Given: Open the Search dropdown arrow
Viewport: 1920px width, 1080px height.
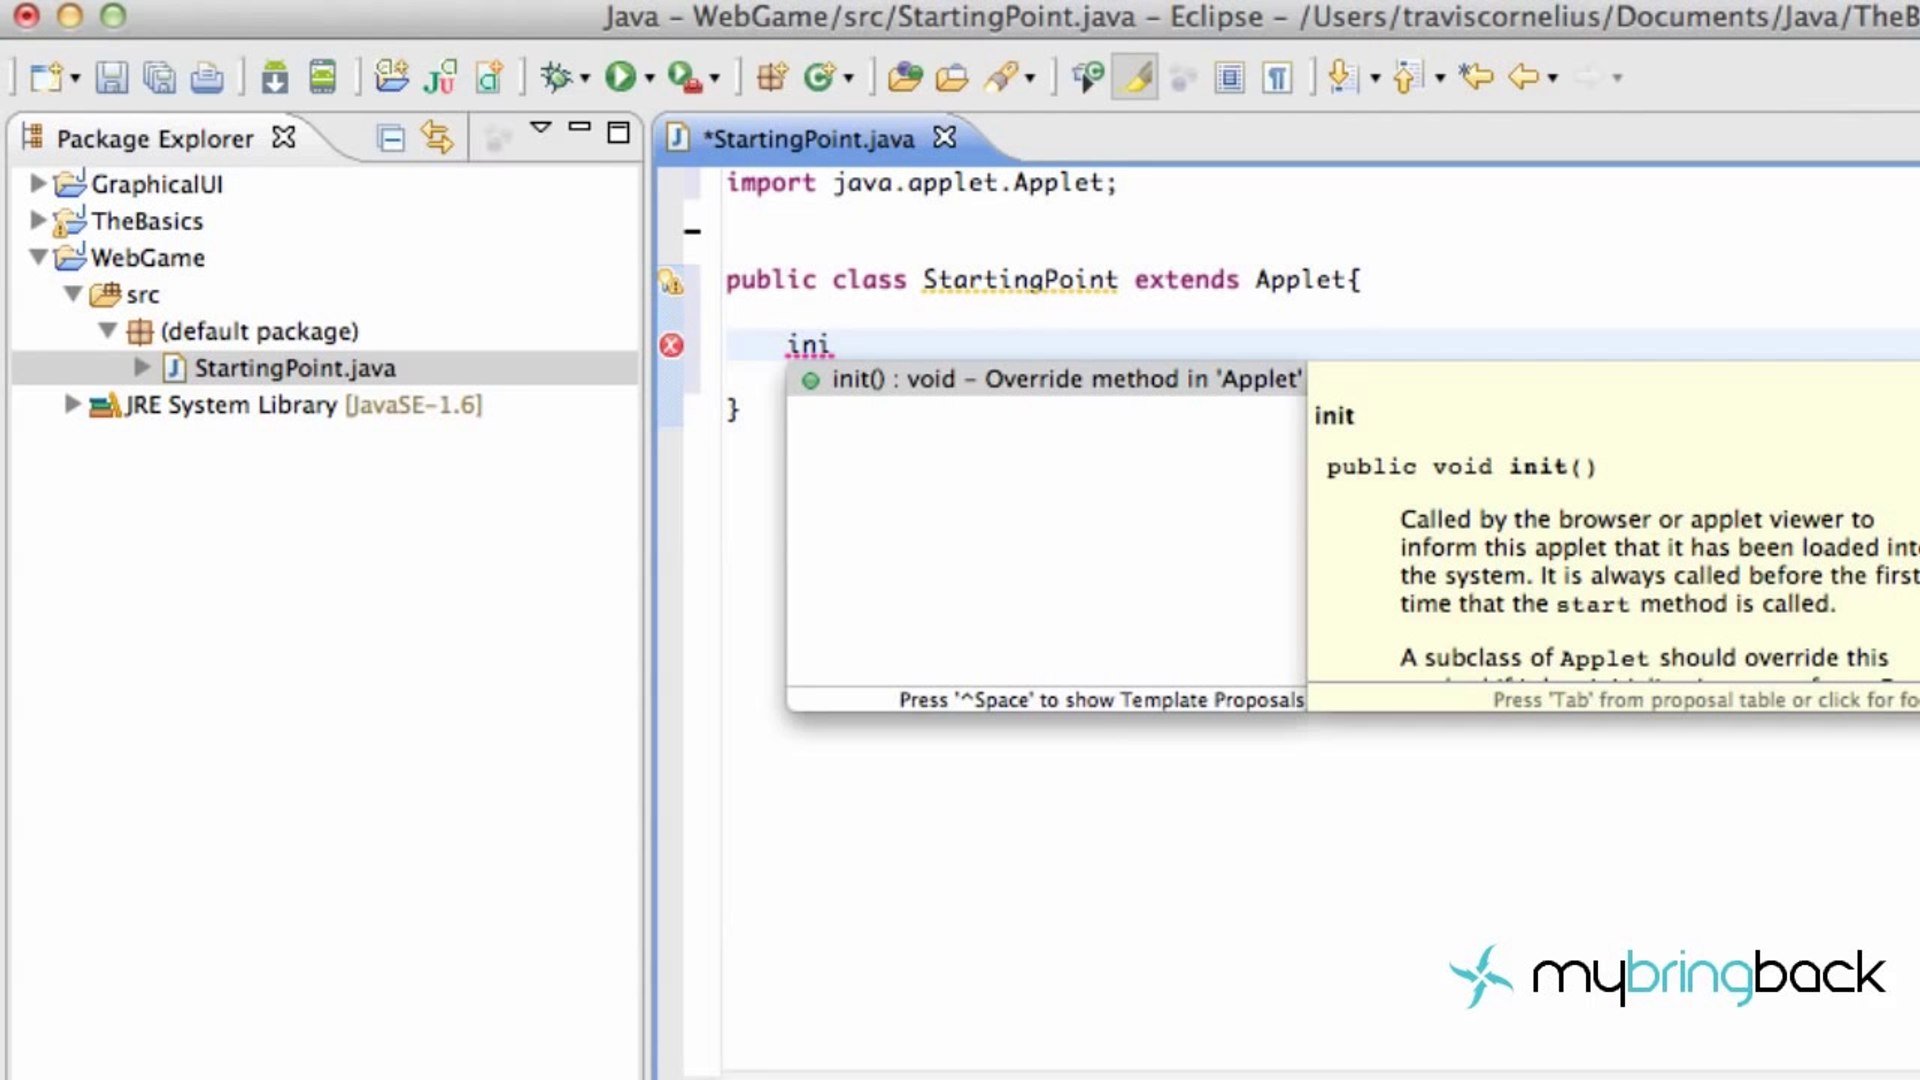Looking at the screenshot, I should tap(1030, 78).
